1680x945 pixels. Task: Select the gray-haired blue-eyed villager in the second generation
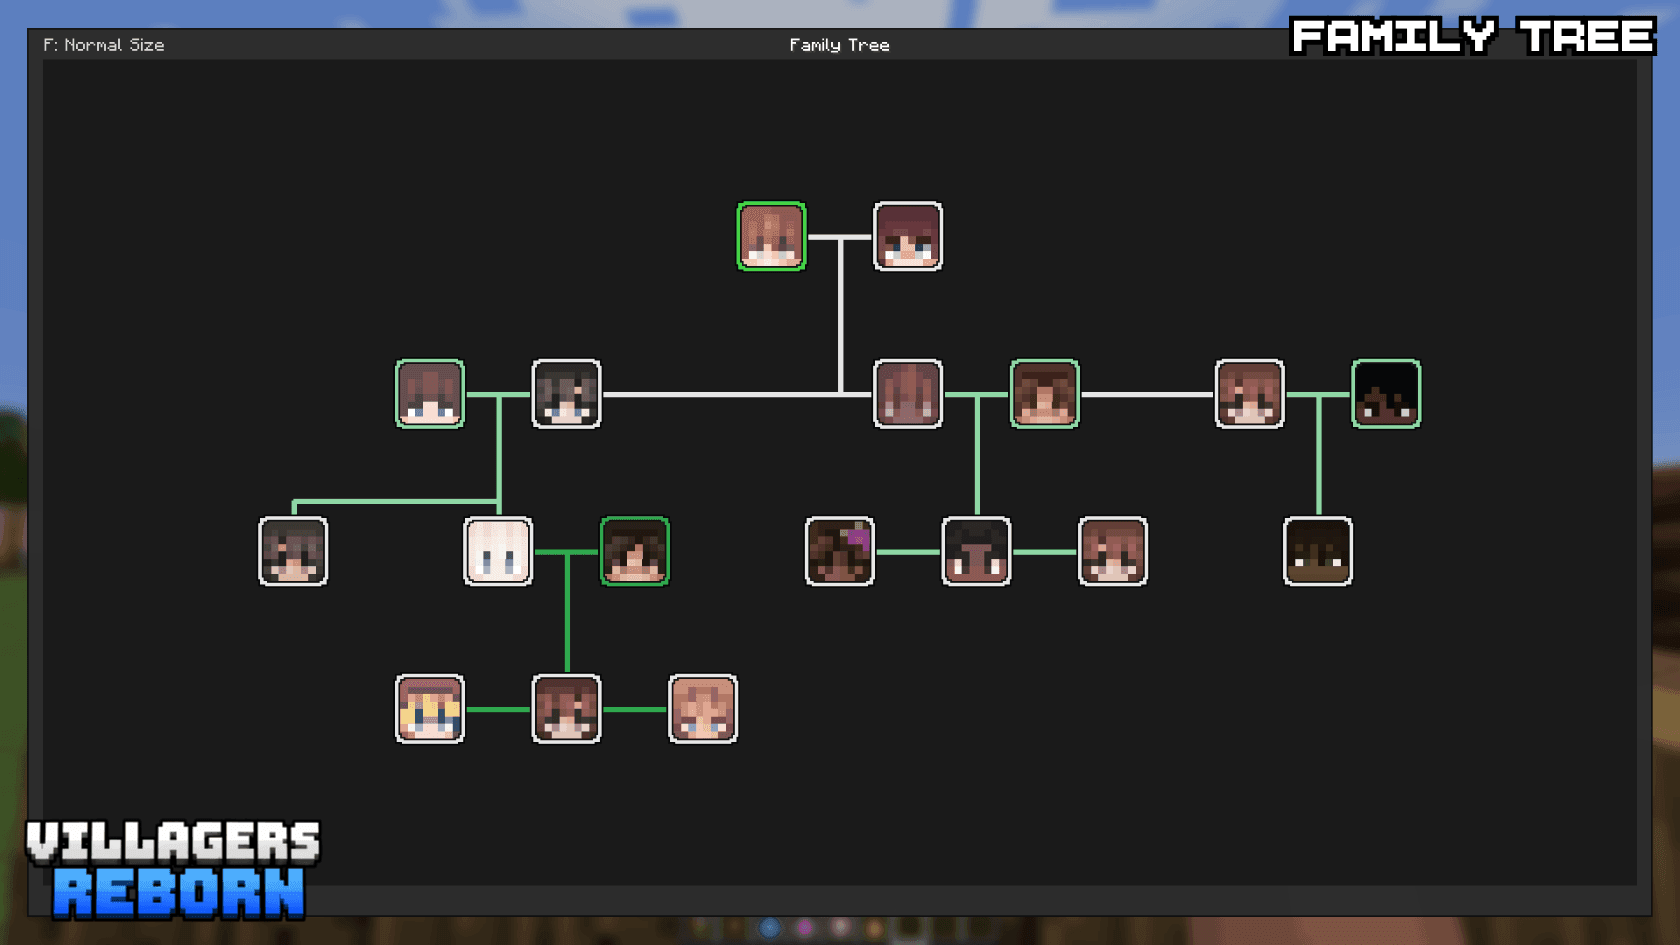pyautogui.click(x=566, y=394)
